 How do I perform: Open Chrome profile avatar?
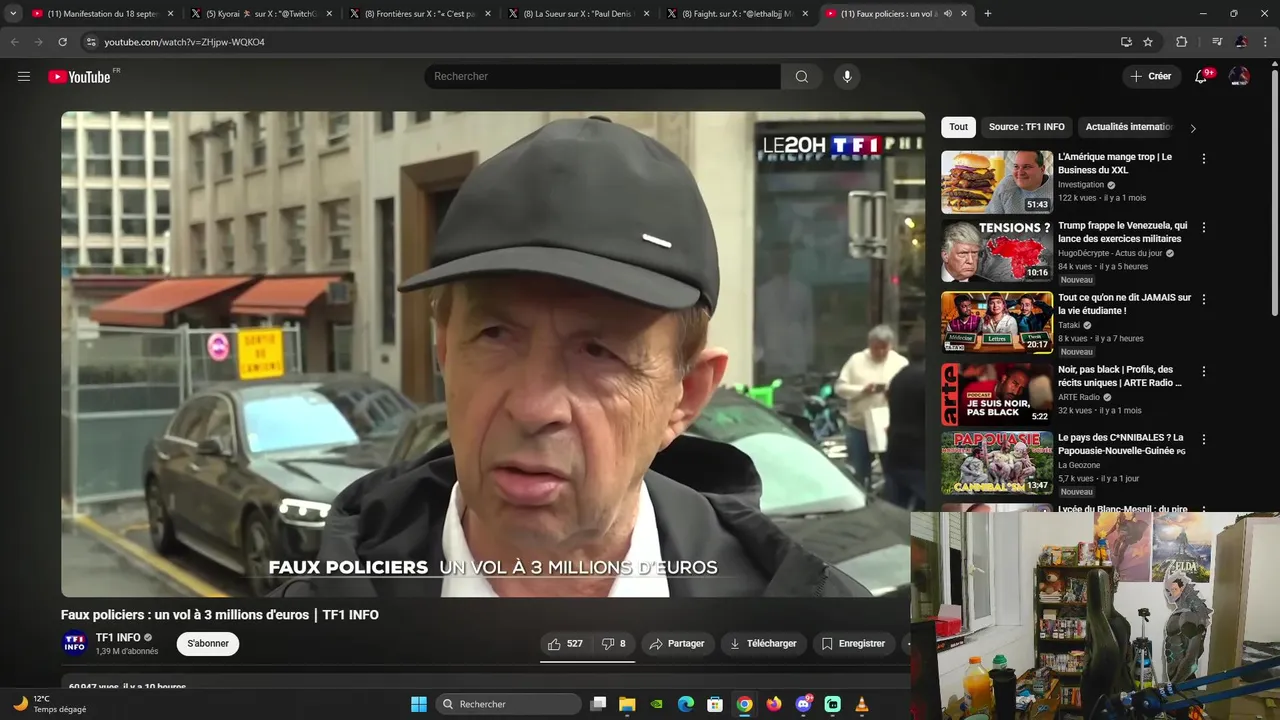pyautogui.click(x=1241, y=42)
